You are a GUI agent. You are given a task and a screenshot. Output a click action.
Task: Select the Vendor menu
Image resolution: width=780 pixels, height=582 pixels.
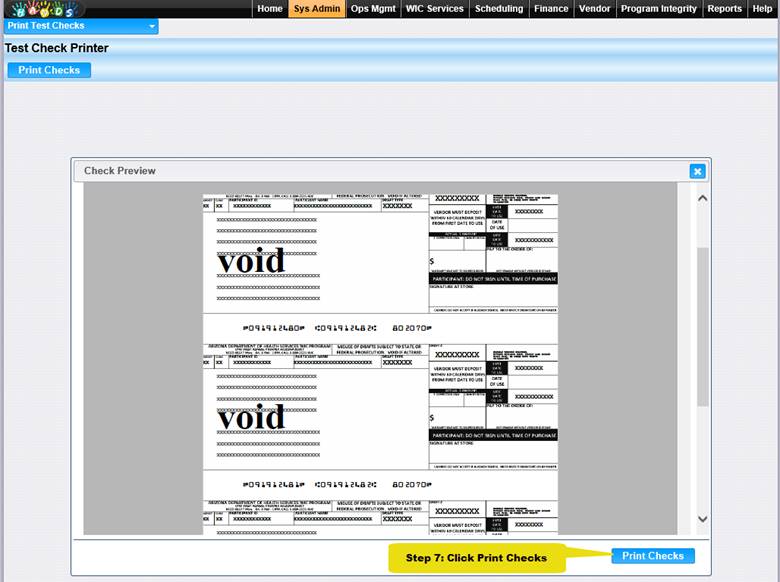tap(595, 9)
